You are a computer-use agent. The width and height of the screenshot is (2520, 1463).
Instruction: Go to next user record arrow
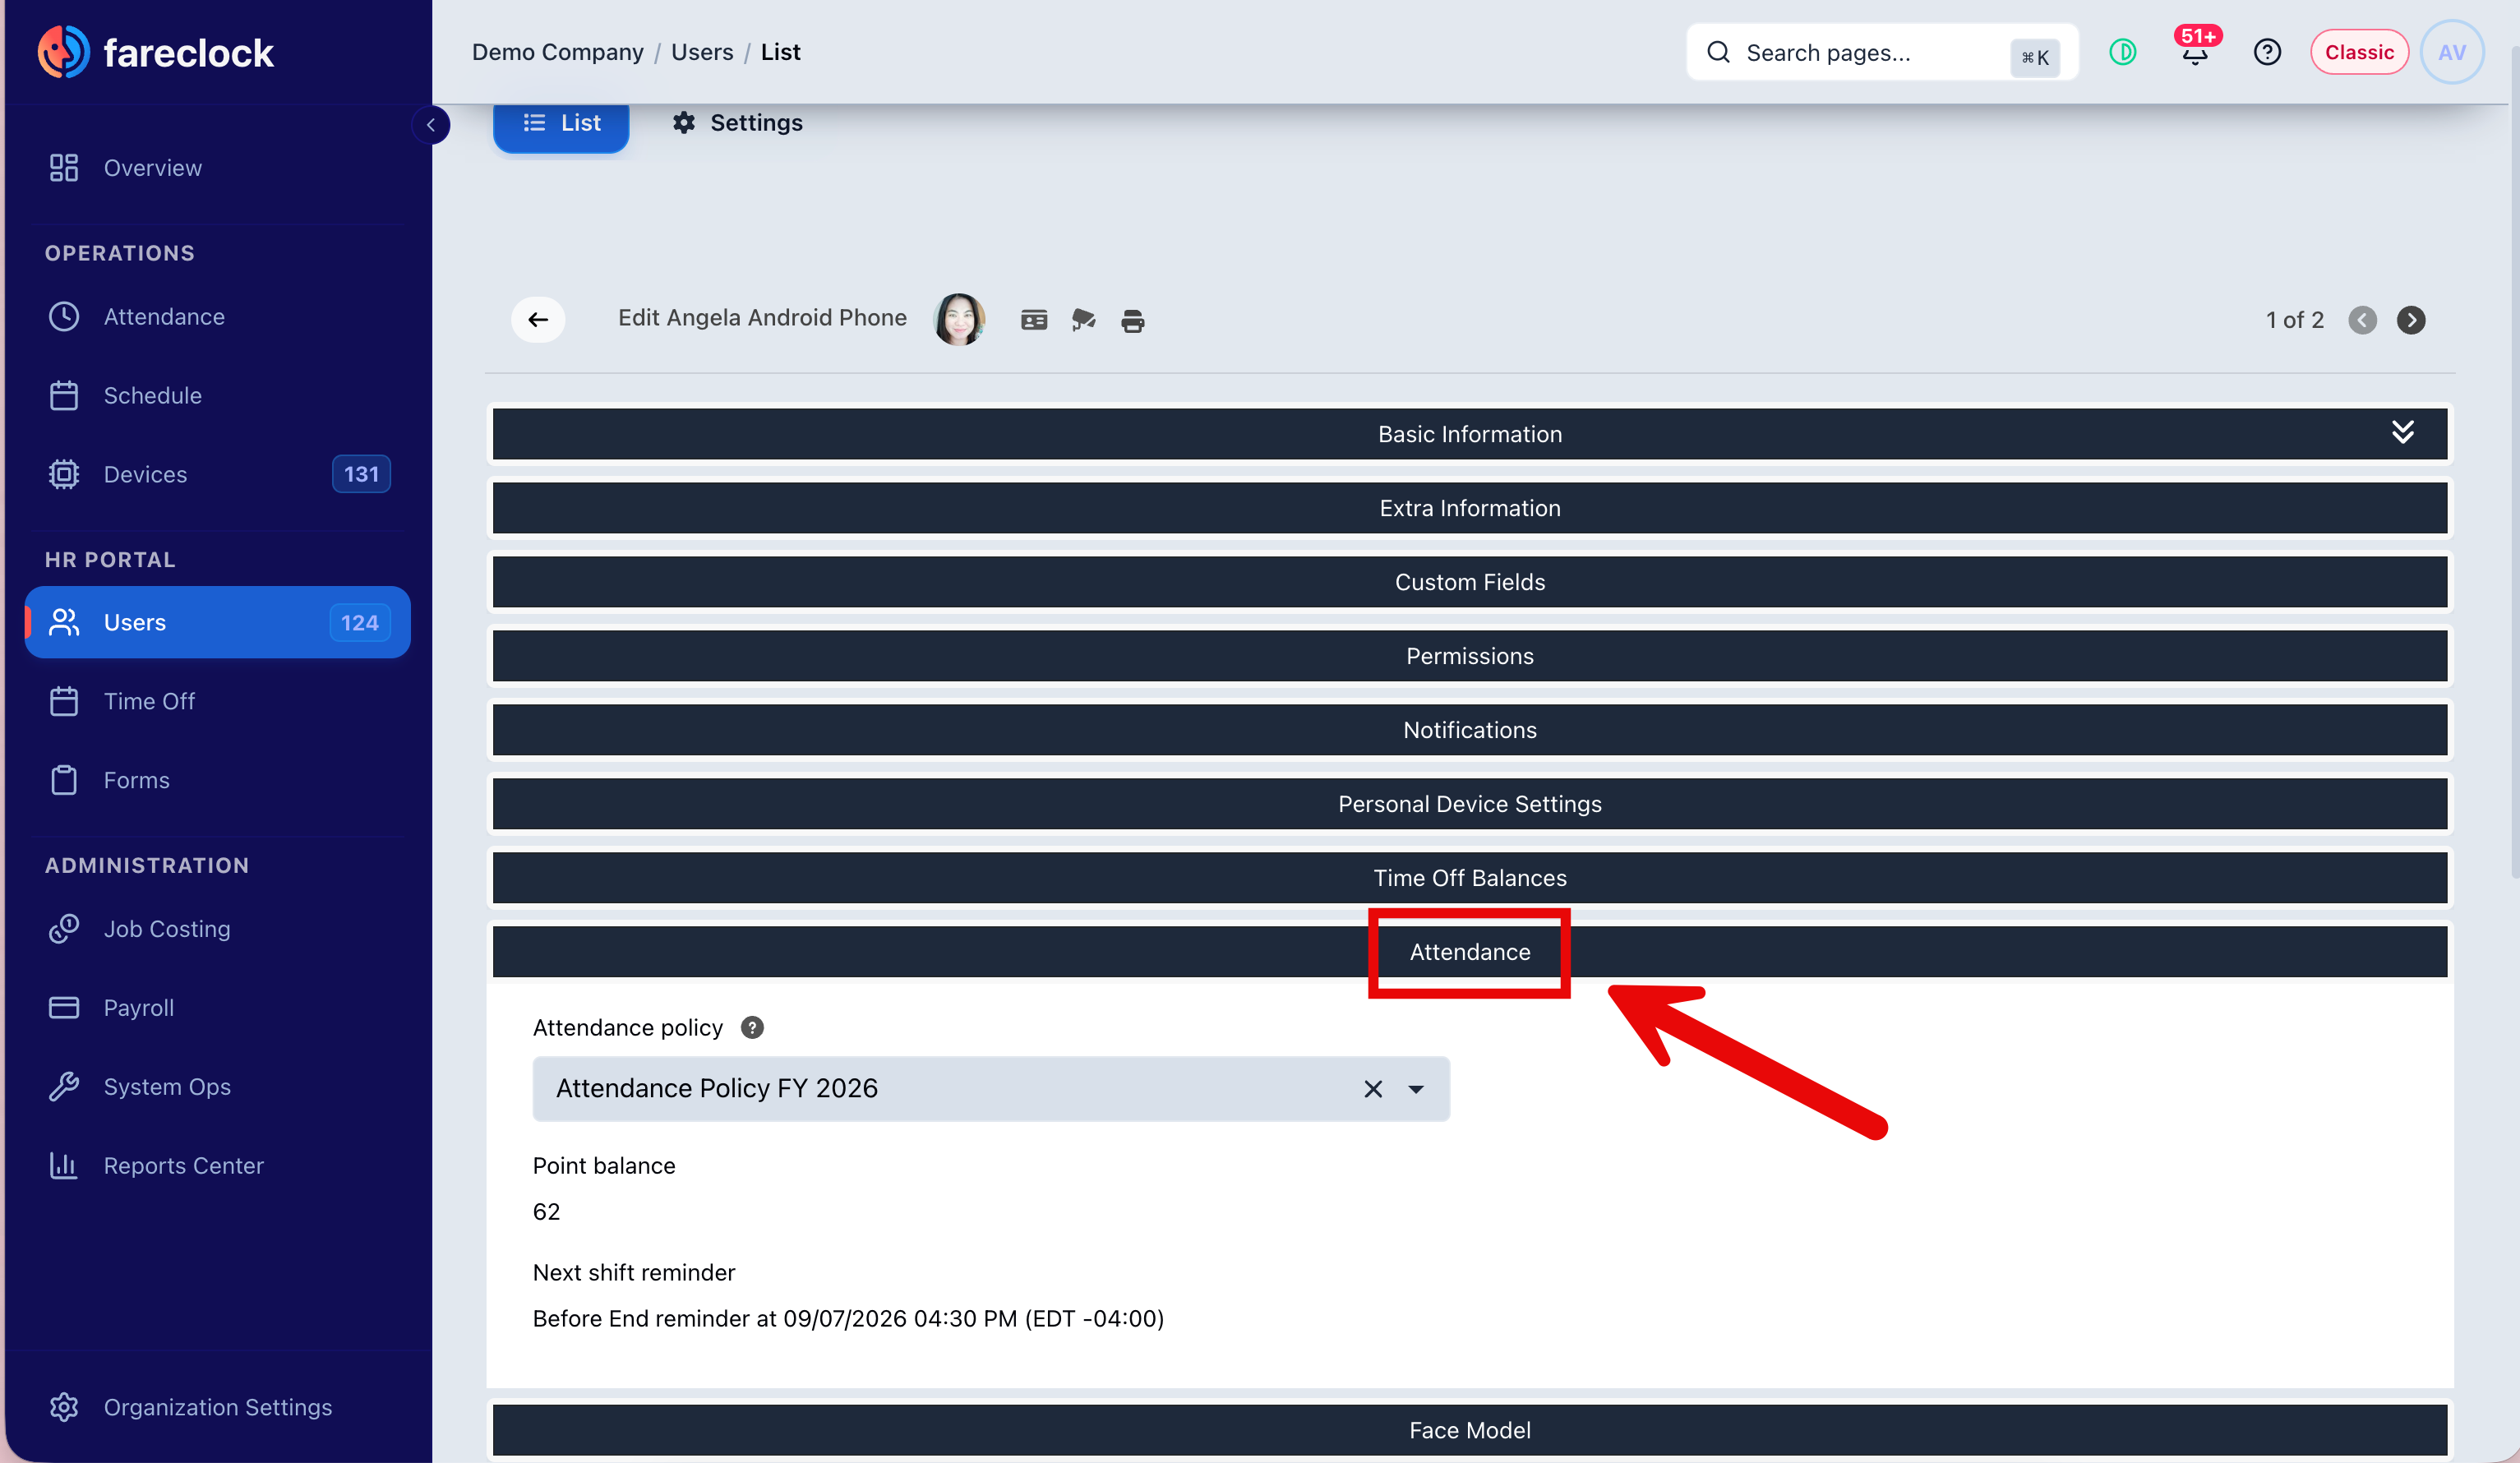tap(2411, 320)
